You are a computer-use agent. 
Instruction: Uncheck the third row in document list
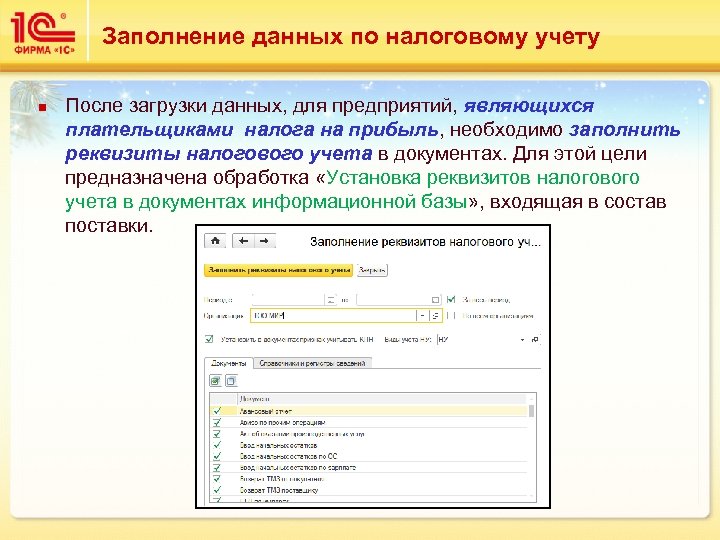(x=217, y=433)
